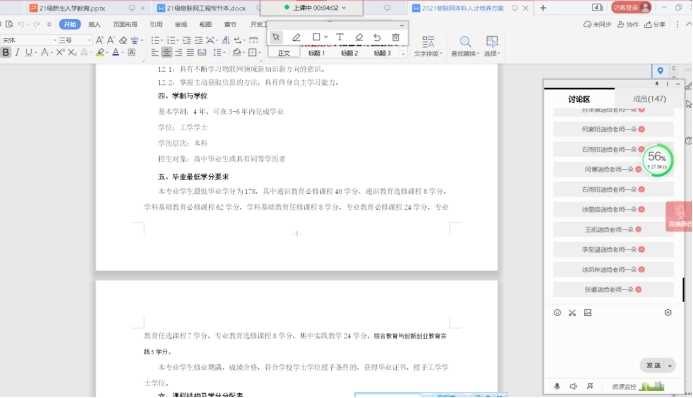Apply subscript formatting

click(x=72, y=53)
